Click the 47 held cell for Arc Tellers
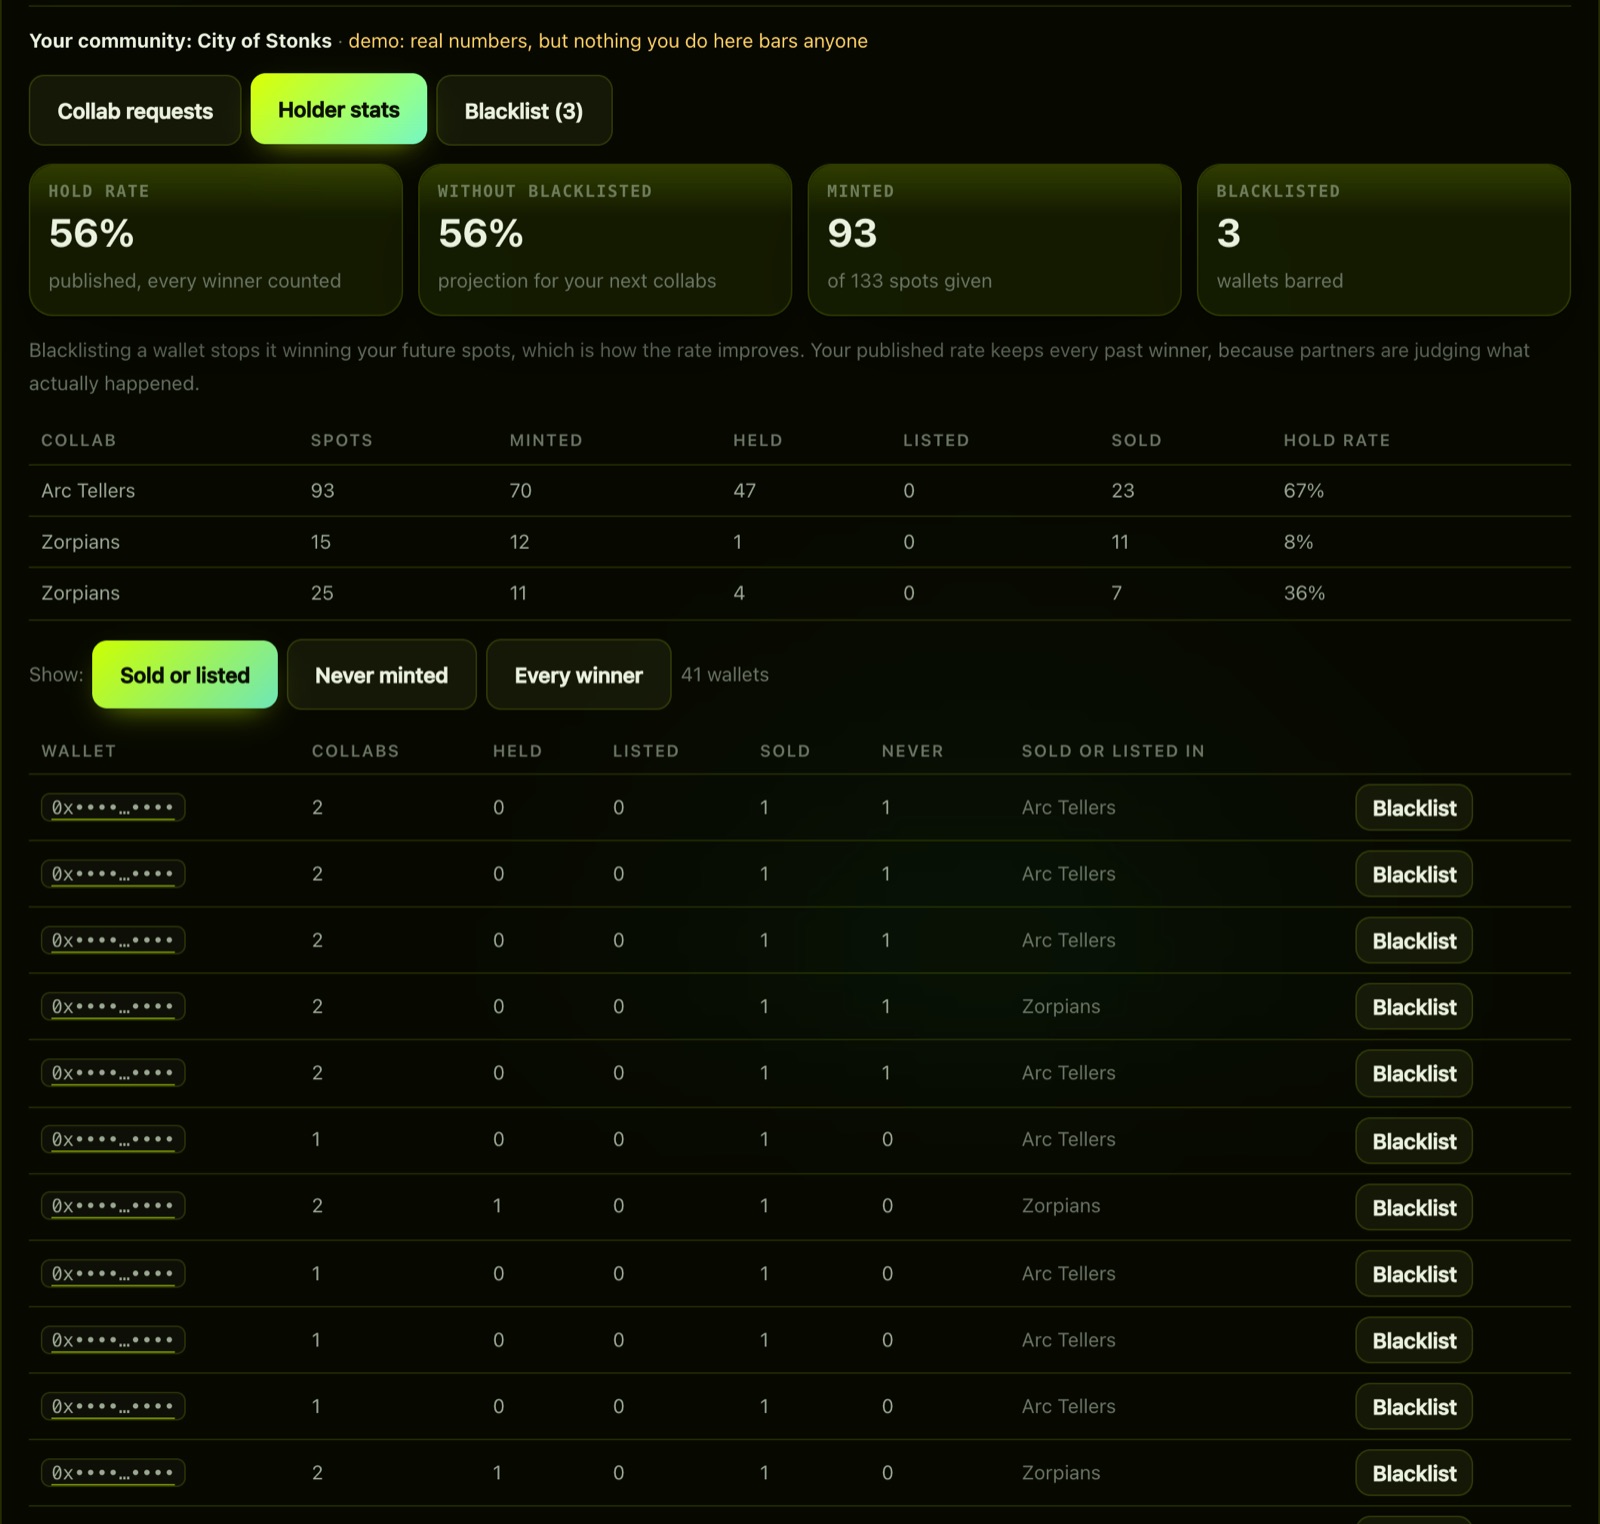Screen dimensions: 1600x1524 point(744,491)
